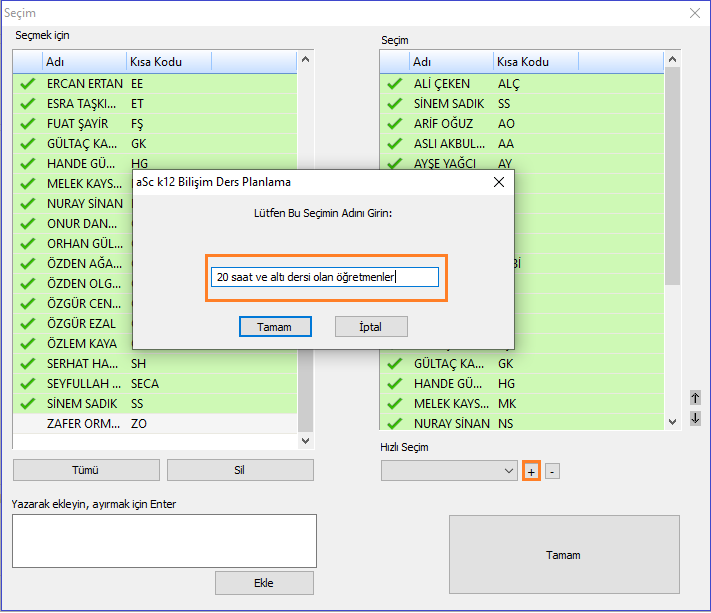The height and width of the screenshot is (613, 711).
Task: Select ASLI AKBUL... in the right list
Action: (522, 144)
